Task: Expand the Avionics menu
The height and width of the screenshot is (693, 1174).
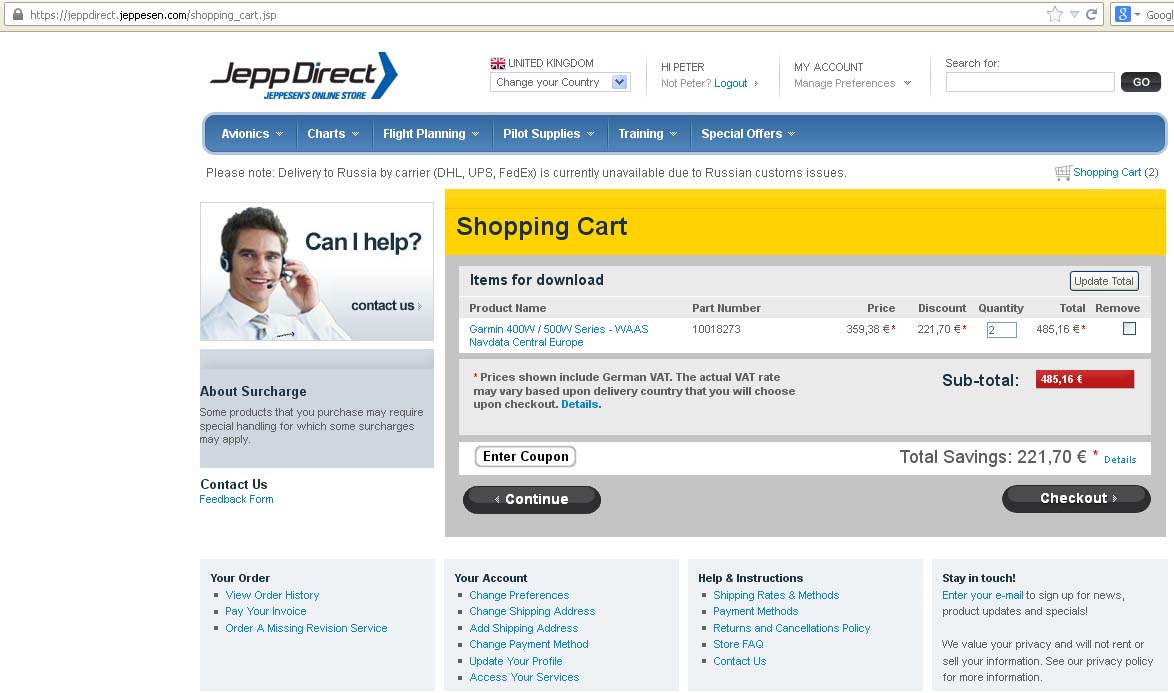Action: click(252, 134)
